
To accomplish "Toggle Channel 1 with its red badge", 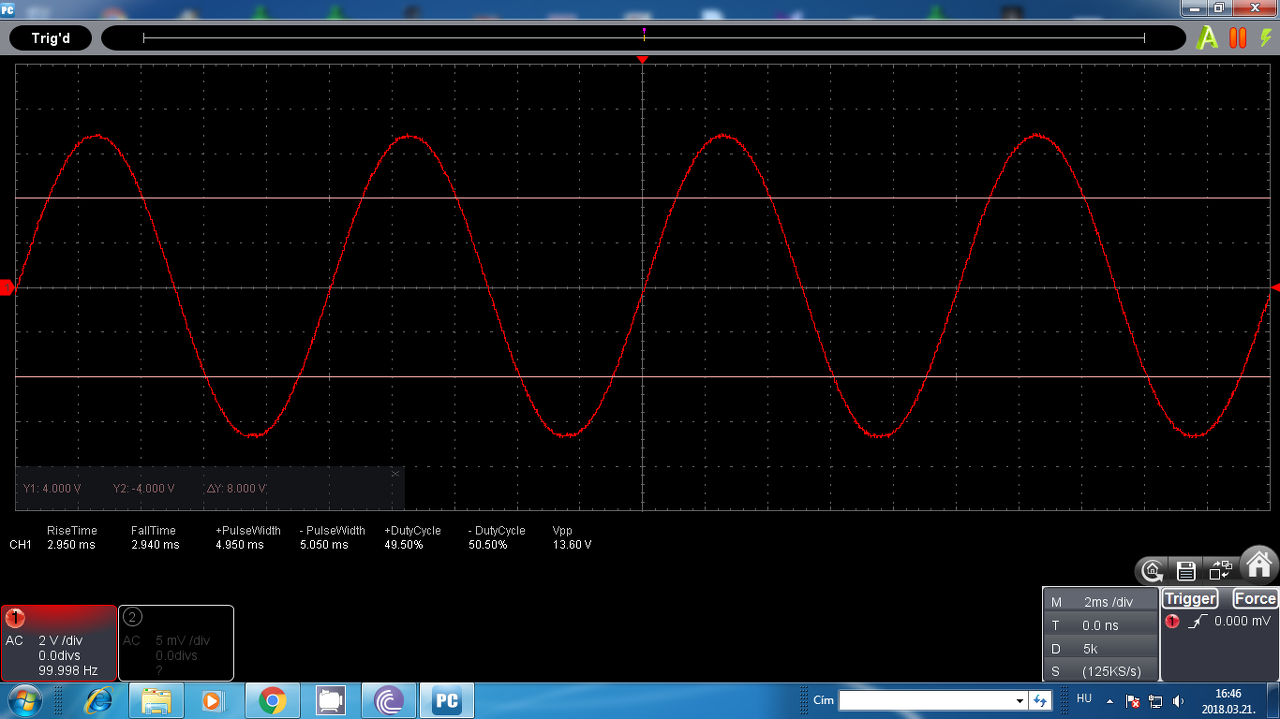I will 16,617.
